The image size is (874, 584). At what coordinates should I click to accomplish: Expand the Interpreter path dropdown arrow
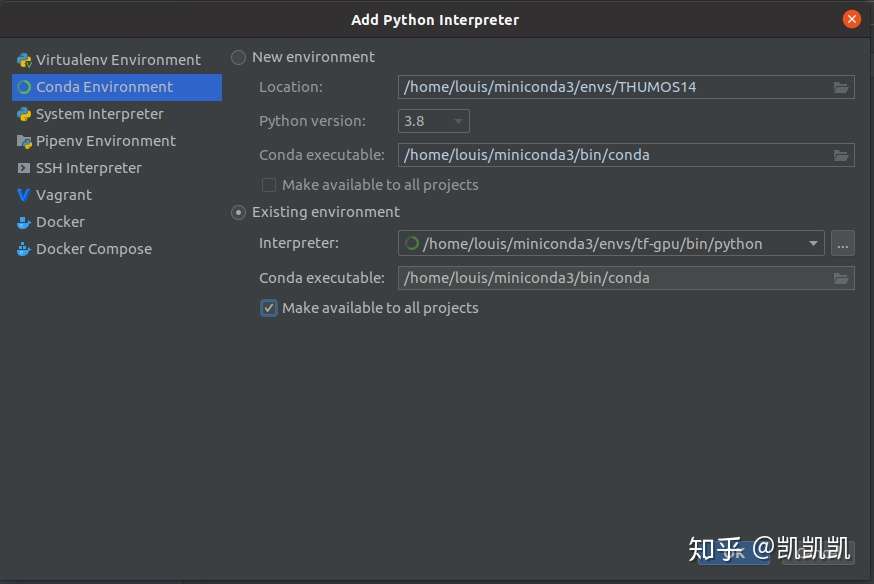(813, 244)
